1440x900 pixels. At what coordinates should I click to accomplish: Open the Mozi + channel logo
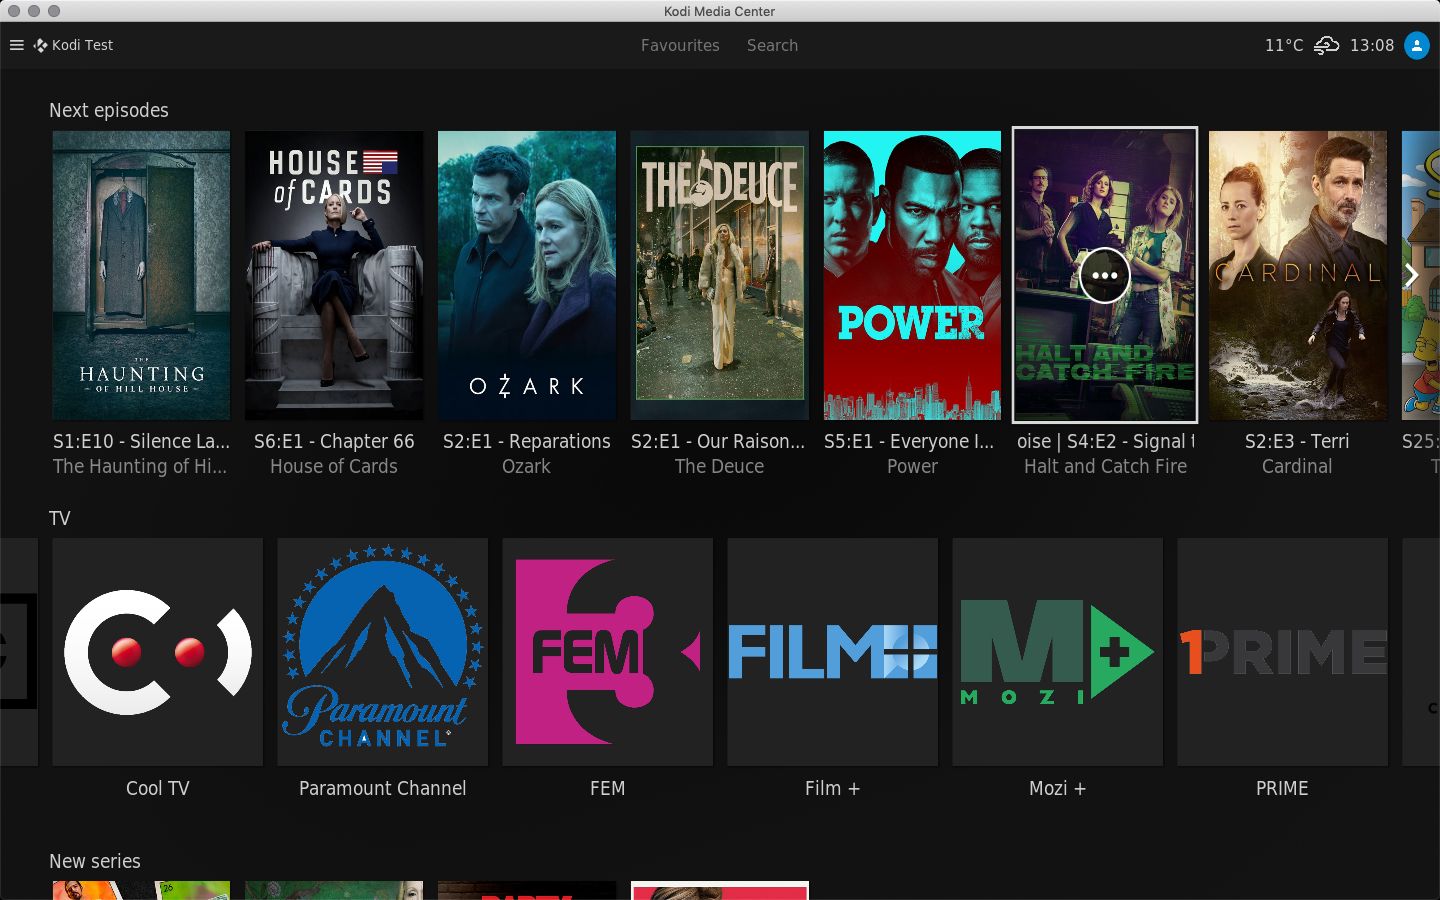click(1058, 652)
